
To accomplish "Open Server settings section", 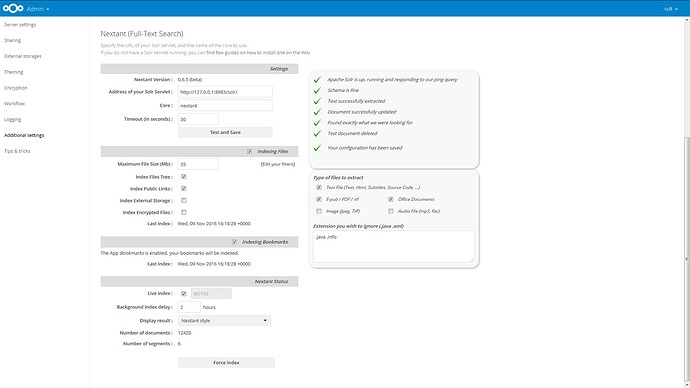I will point(20,25).
